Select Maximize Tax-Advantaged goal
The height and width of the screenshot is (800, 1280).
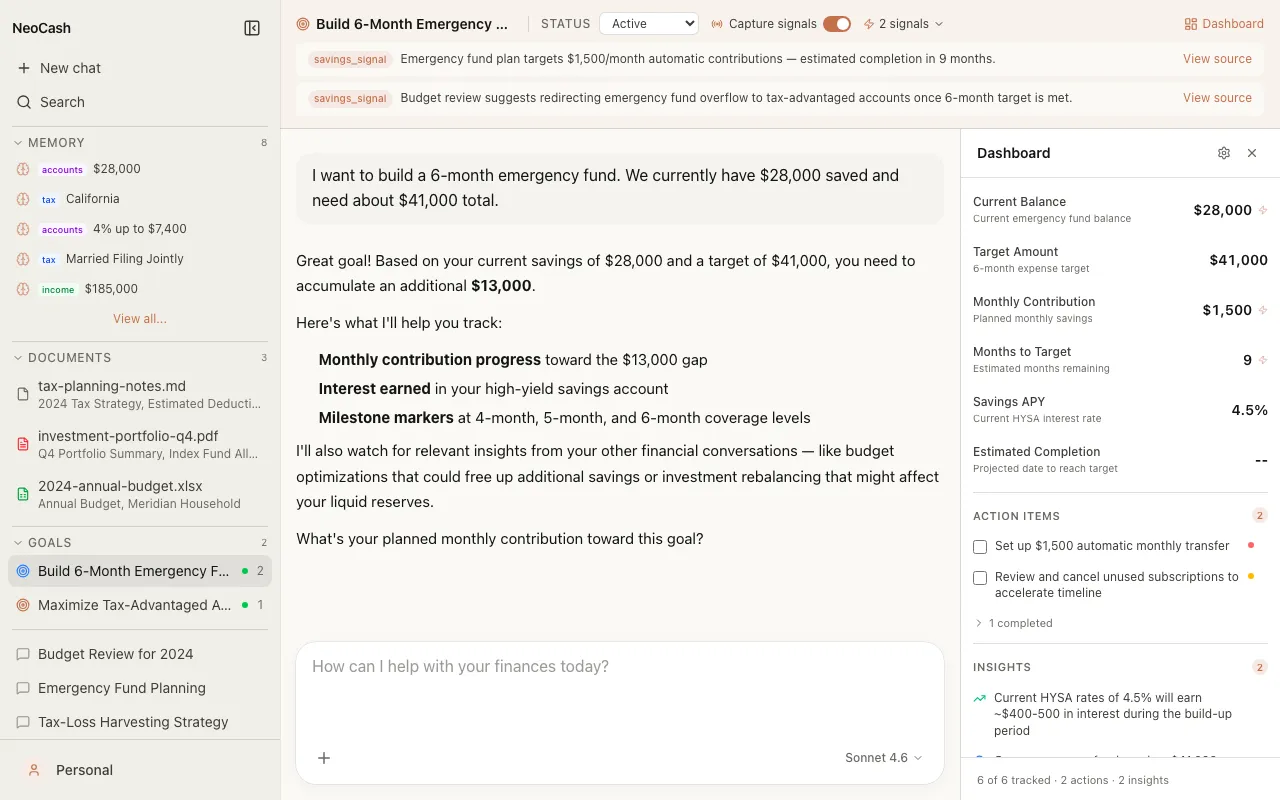(x=140, y=605)
